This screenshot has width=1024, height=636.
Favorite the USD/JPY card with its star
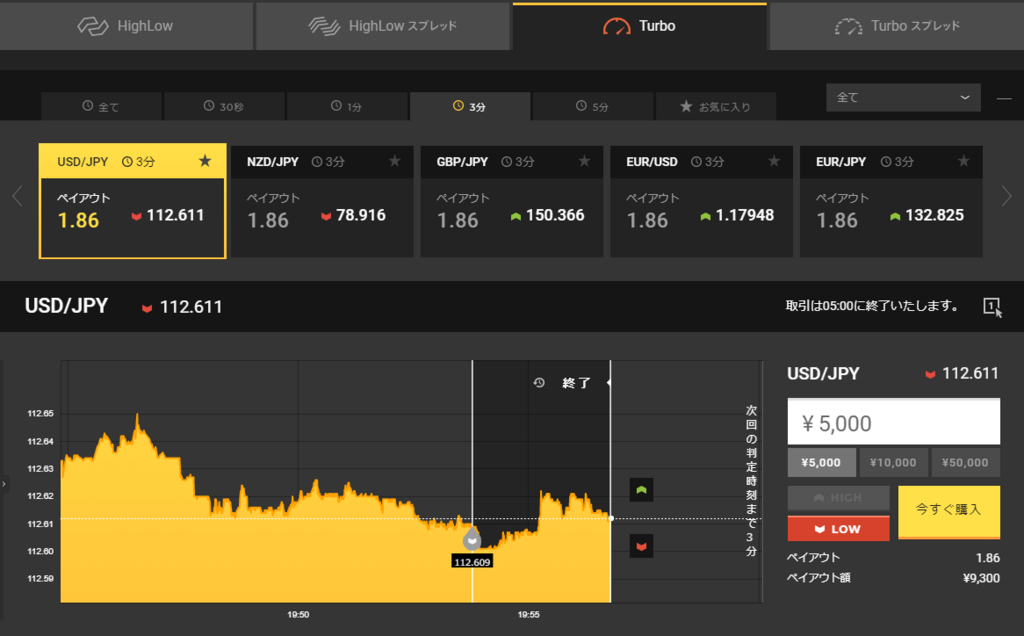(205, 161)
